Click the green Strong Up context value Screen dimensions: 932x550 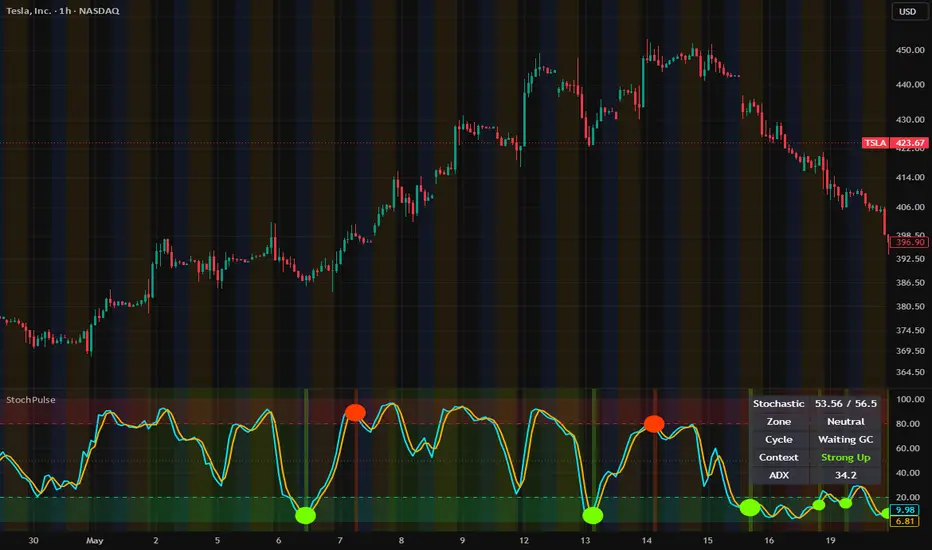click(846, 457)
